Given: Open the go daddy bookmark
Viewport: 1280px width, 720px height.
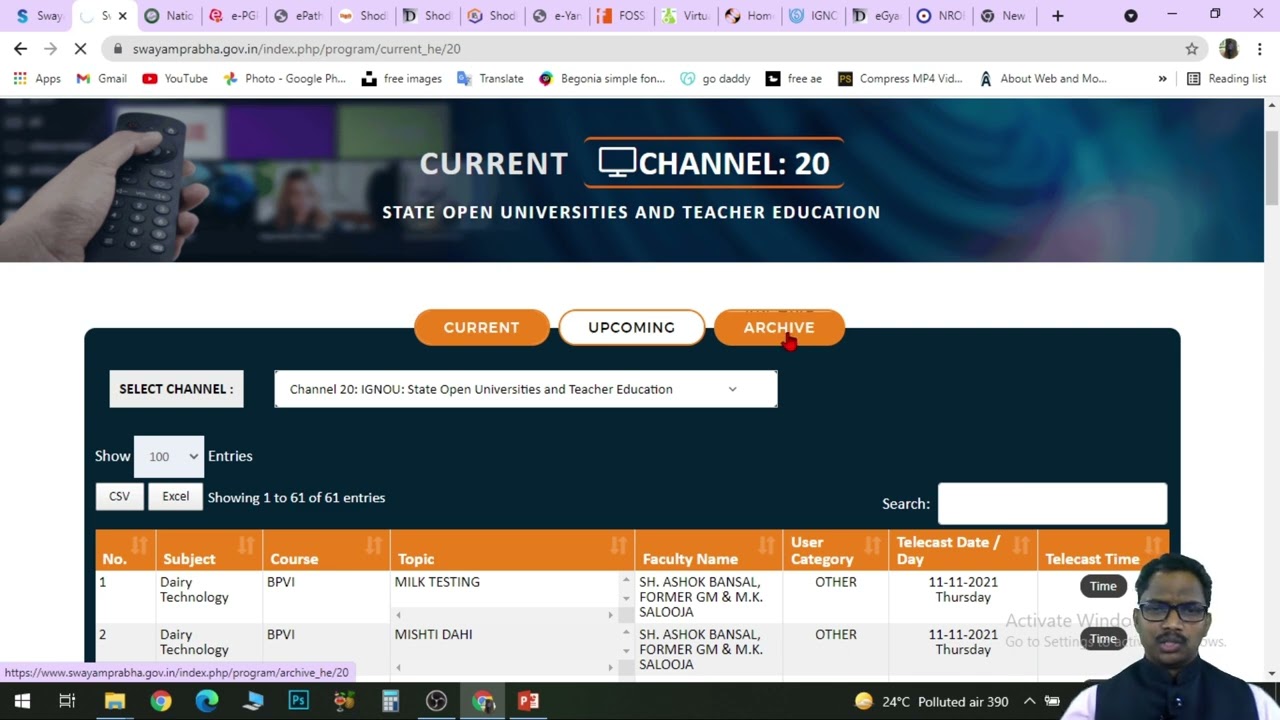Looking at the screenshot, I should (x=716, y=78).
